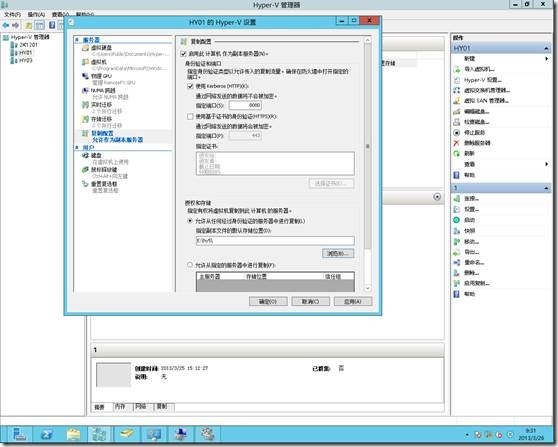Open the 物理 GPU settings item

coord(101,76)
